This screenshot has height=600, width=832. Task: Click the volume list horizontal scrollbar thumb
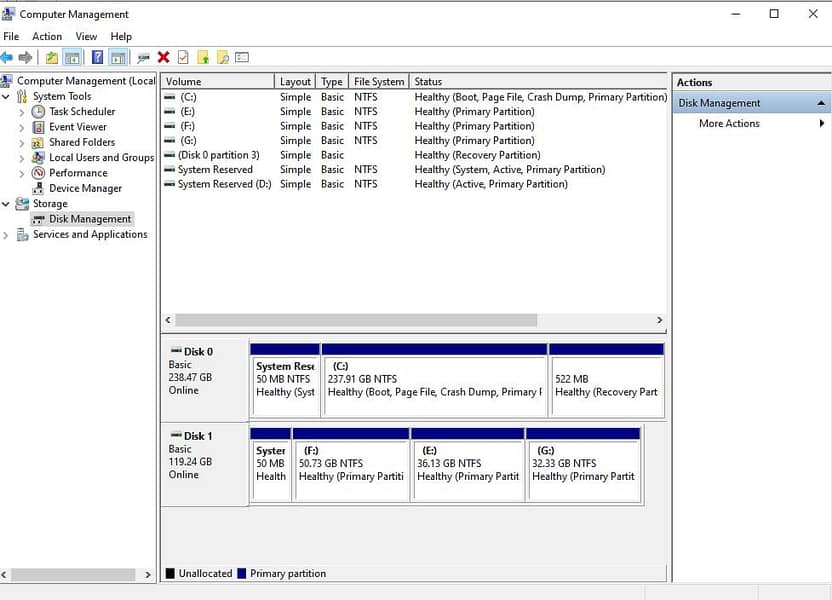356,320
